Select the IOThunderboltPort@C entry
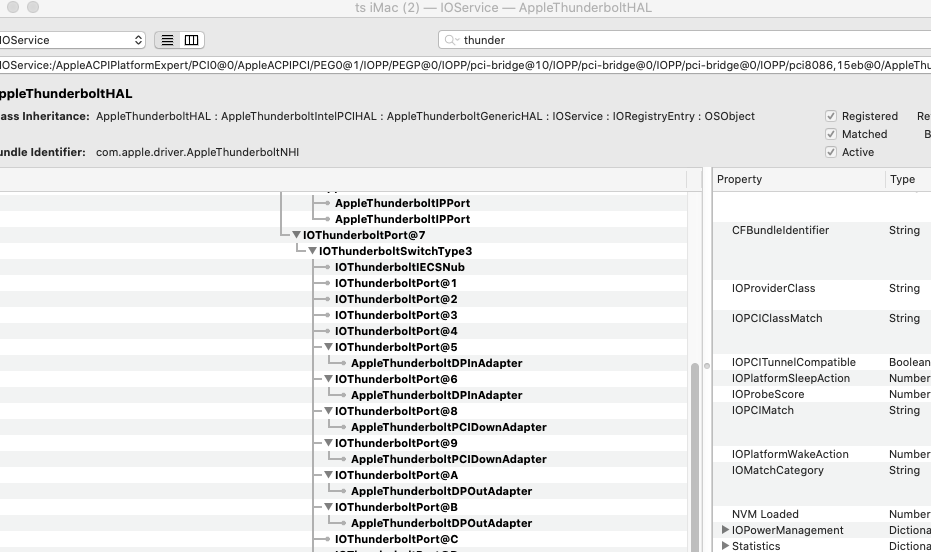This screenshot has height=552, width=931. [396, 539]
